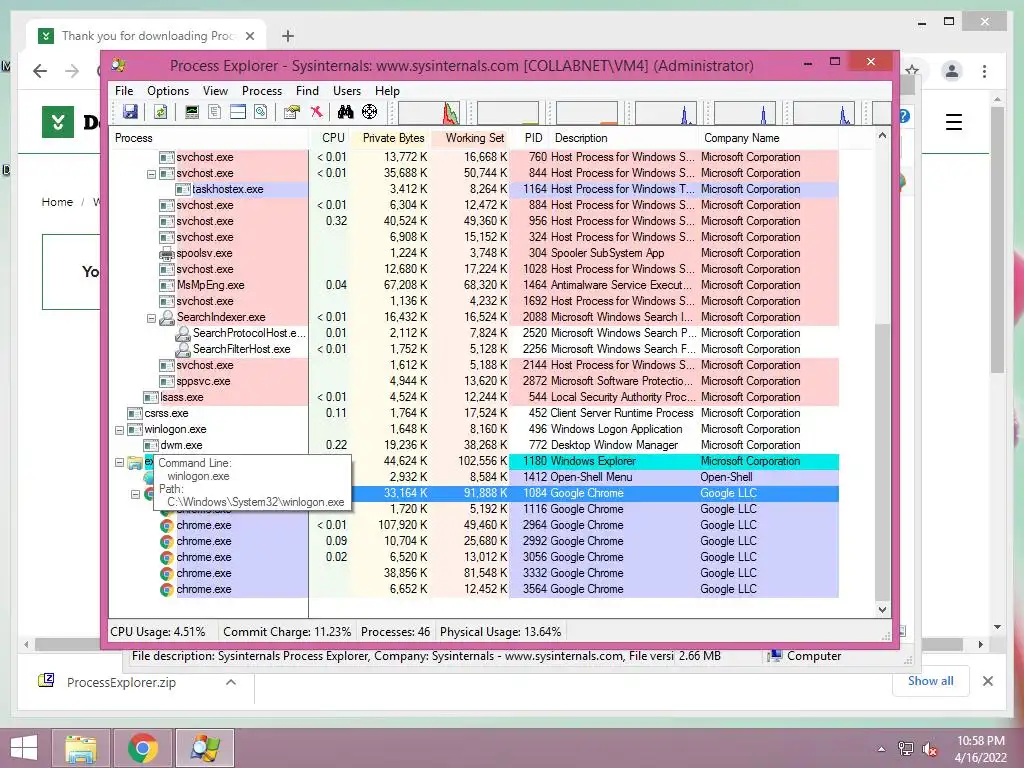Image resolution: width=1024 pixels, height=768 pixels.
Task: Click the DLL/handles view toolbar icon
Action: coord(261,112)
